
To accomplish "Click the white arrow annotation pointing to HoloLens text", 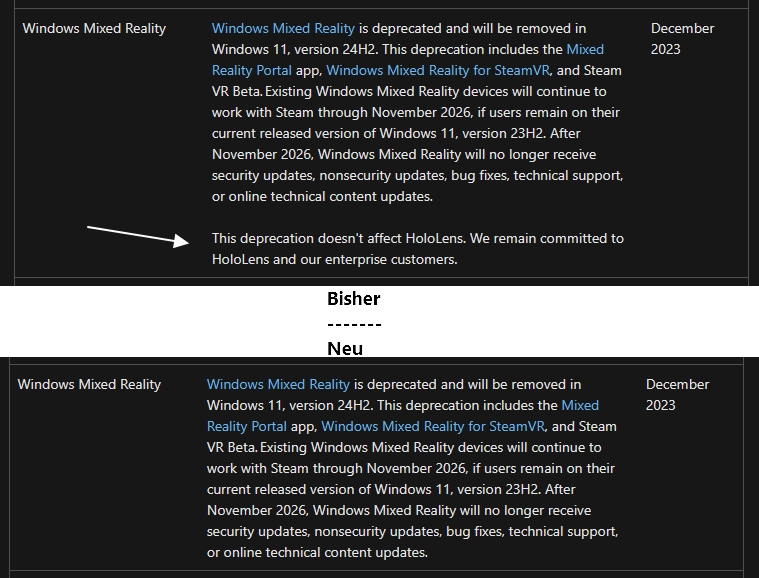I will pyautogui.click(x=138, y=236).
